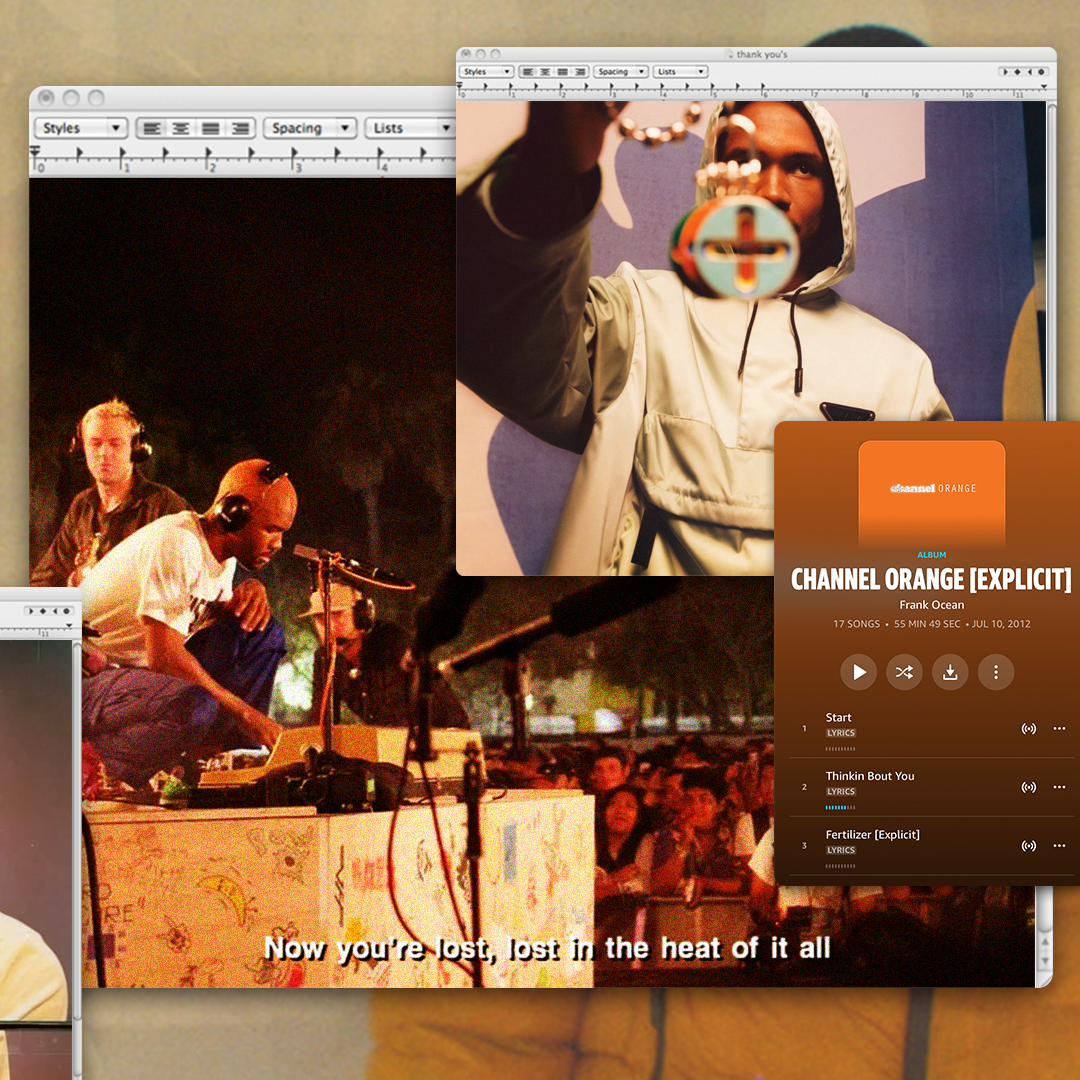1080x1080 pixels.
Task: Click the CHANNEL ORANGE [EXPLICIT] heading
Action: 931,580
